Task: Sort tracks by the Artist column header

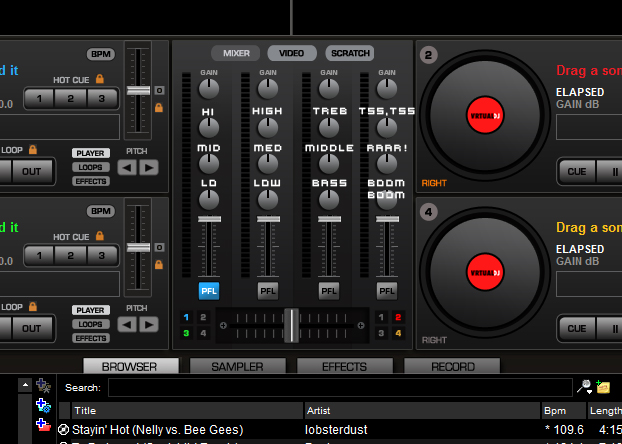Action: point(423,411)
